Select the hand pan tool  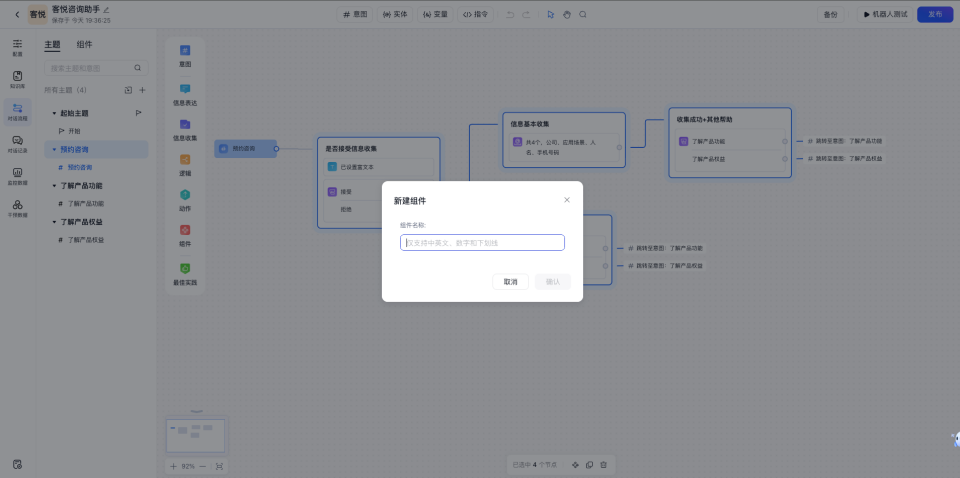pyautogui.click(x=566, y=14)
